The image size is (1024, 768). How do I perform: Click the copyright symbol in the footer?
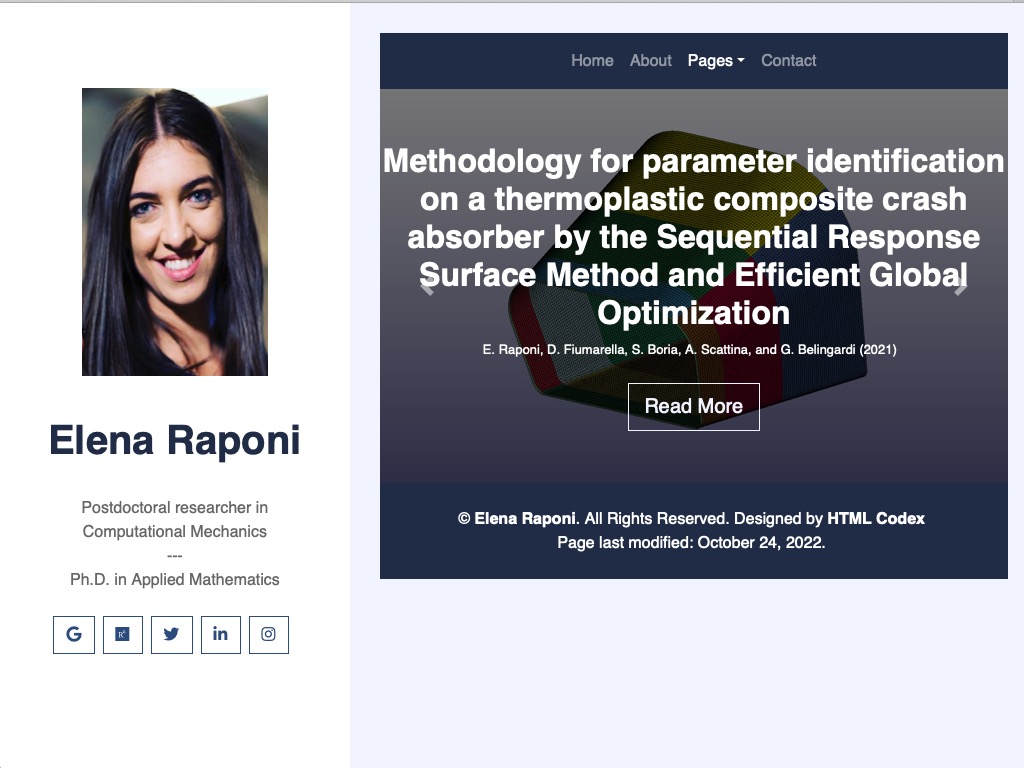click(x=463, y=519)
